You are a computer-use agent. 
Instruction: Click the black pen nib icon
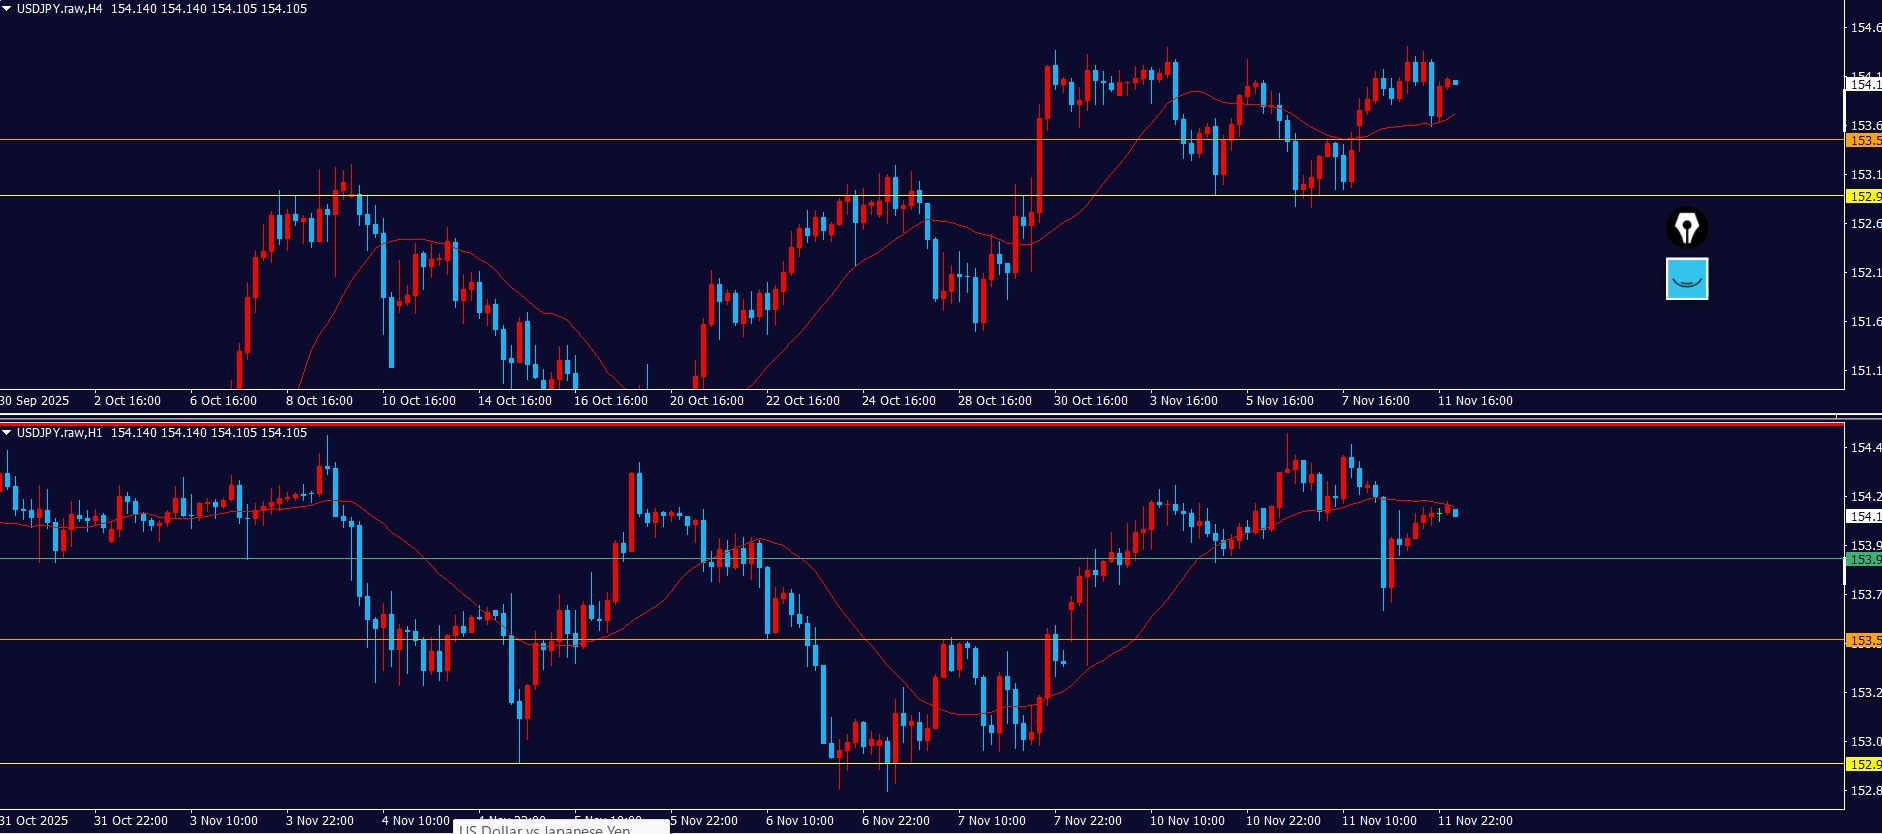point(1687,228)
